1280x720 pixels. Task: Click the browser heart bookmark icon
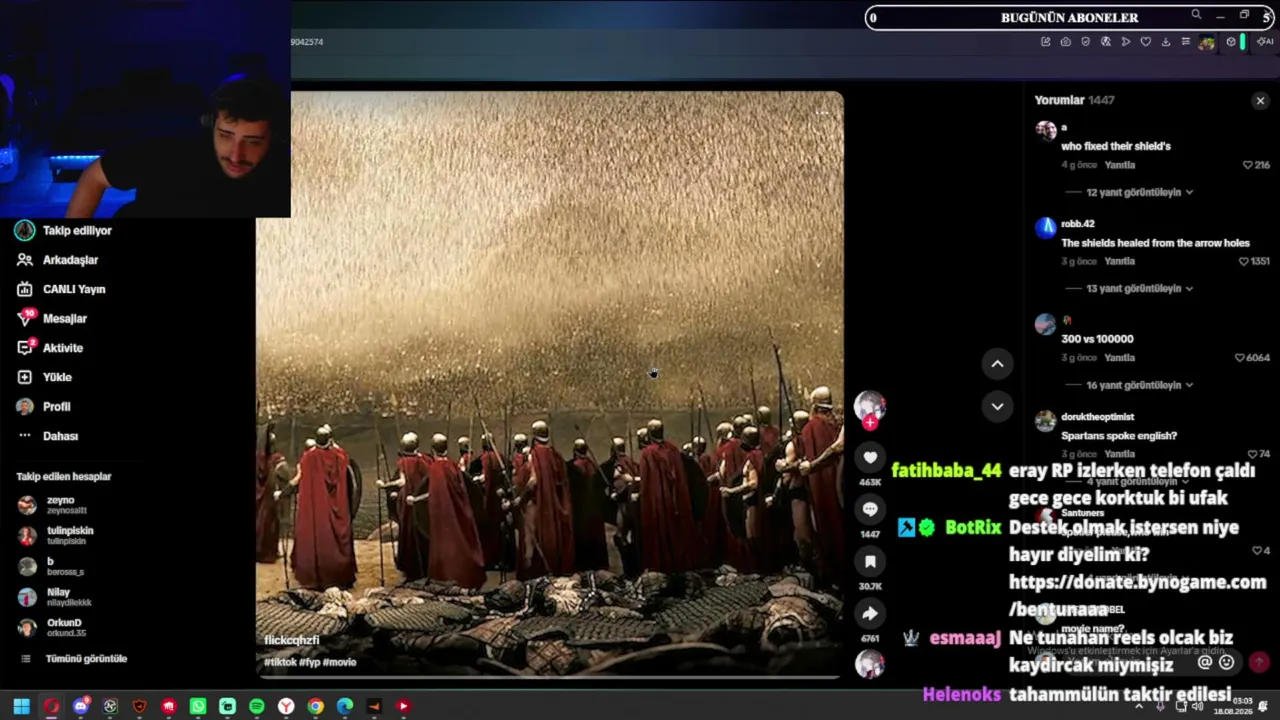1145,42
